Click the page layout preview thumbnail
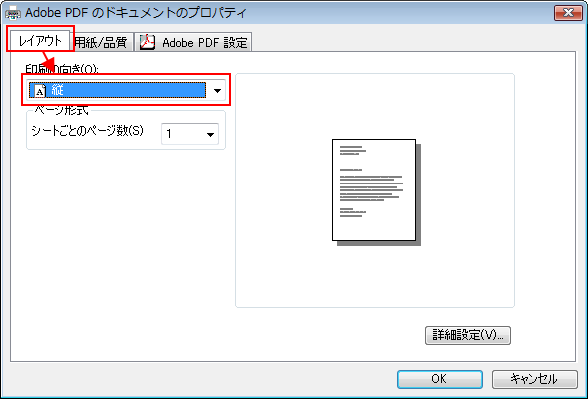This screenshot has width=588, height=399. pyautogui.click(x=376, y=192)
